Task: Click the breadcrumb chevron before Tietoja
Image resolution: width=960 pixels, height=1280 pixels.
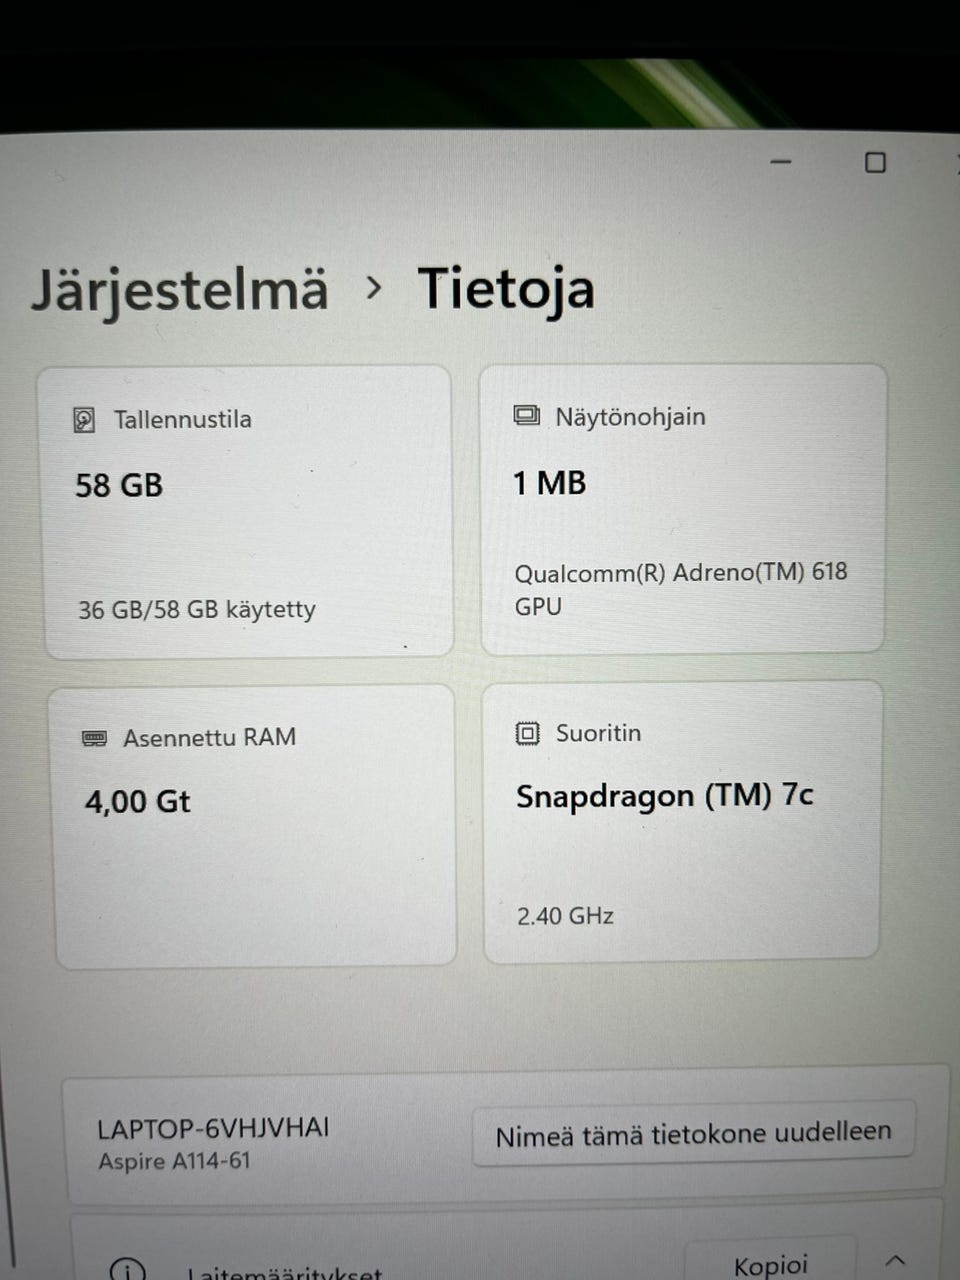Action: 374,288
